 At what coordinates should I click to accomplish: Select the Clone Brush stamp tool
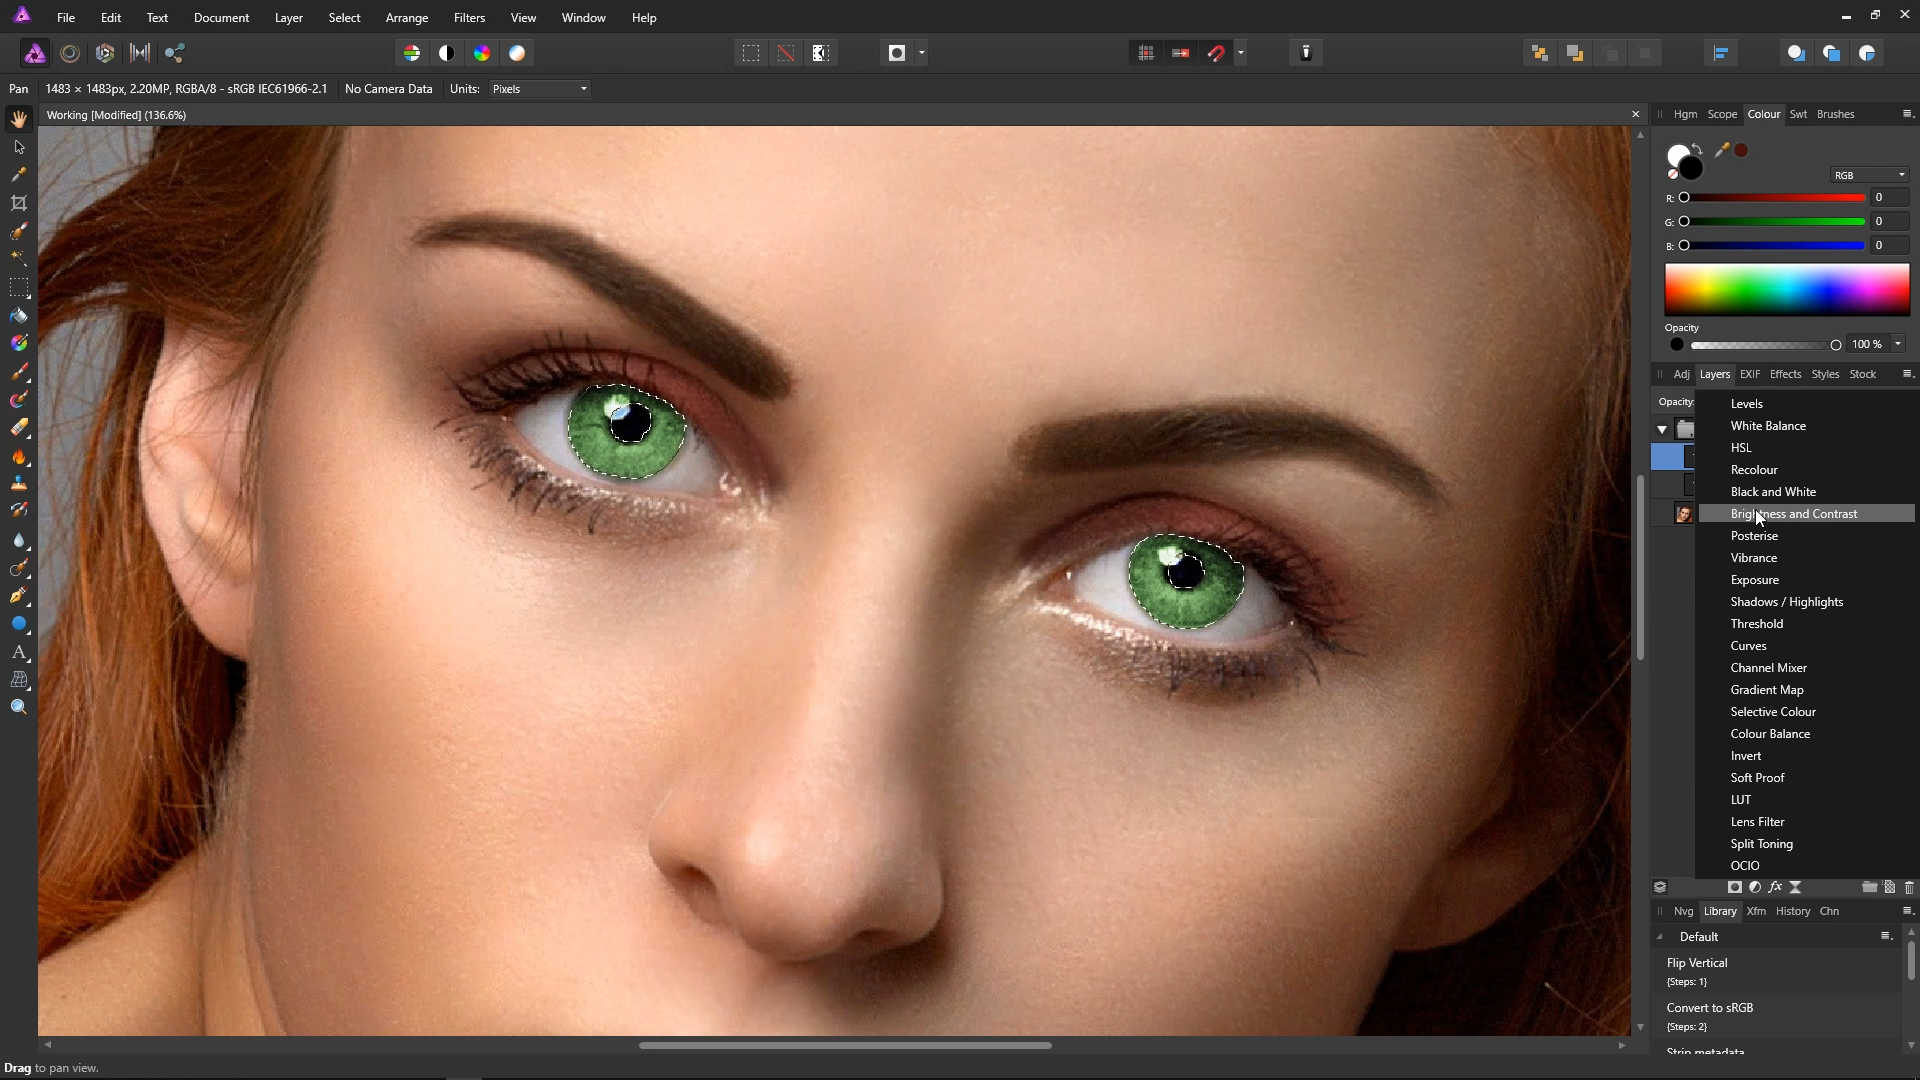pos(18,484)
